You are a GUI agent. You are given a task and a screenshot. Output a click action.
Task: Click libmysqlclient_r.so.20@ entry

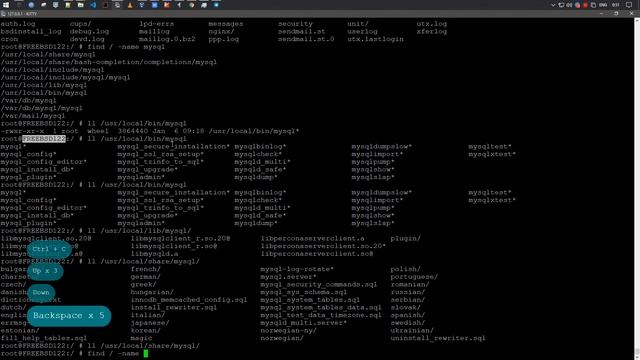point(180,238)
